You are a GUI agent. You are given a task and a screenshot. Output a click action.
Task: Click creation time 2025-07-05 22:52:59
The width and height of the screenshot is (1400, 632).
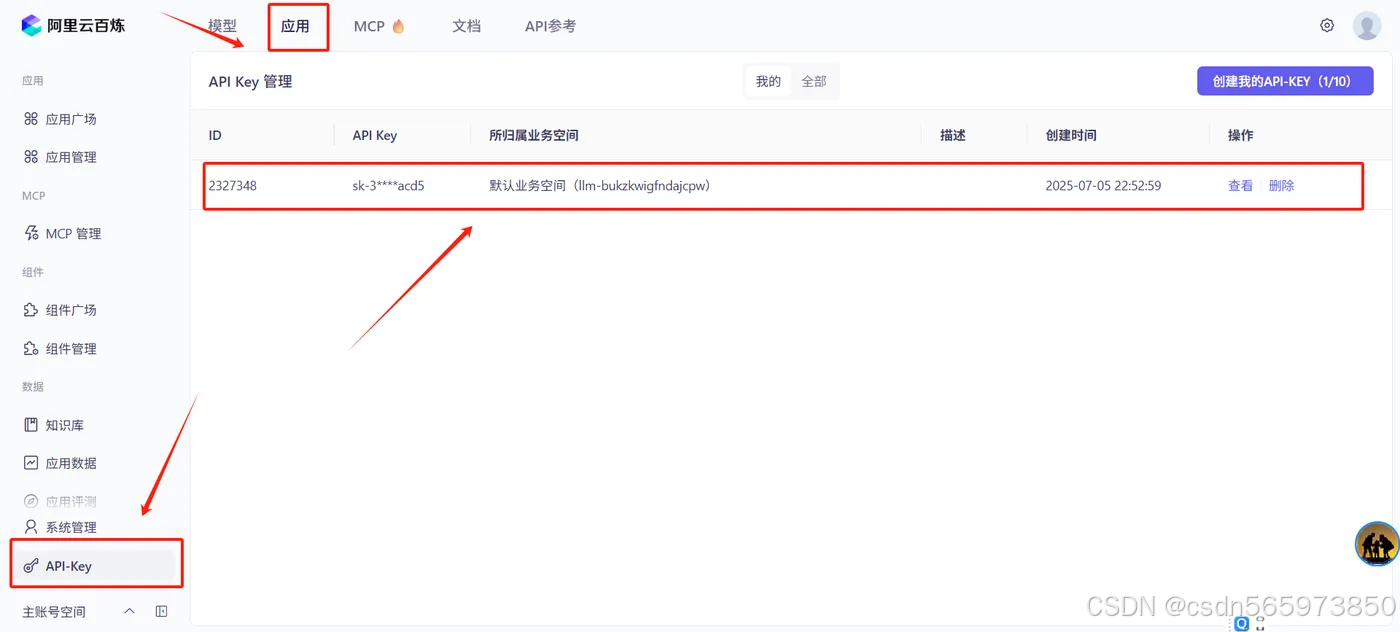1103,186
